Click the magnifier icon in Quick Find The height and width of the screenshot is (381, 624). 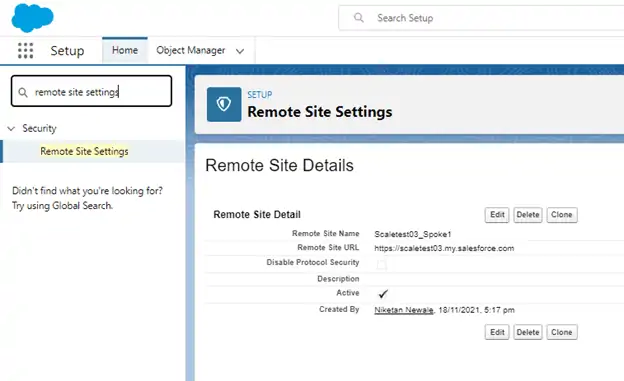point(23,92)
